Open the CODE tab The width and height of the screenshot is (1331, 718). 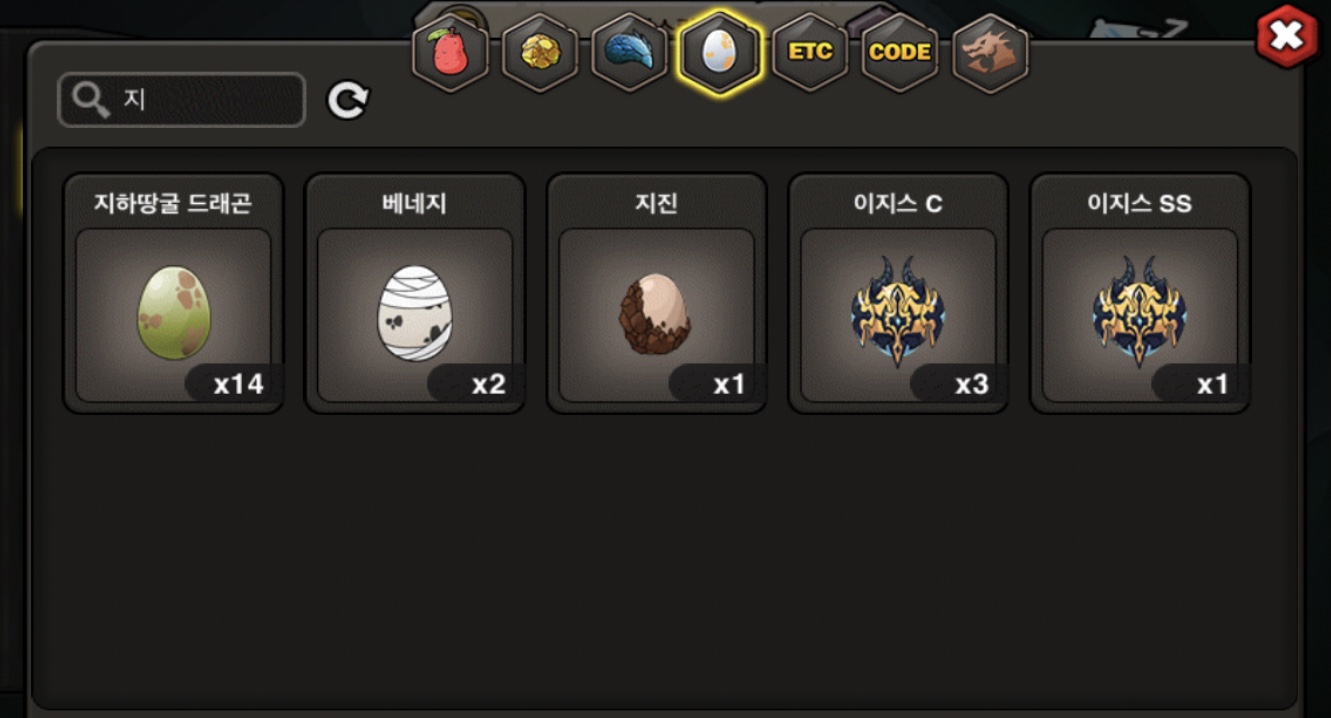pyautogui.click(x=900, y=52)
